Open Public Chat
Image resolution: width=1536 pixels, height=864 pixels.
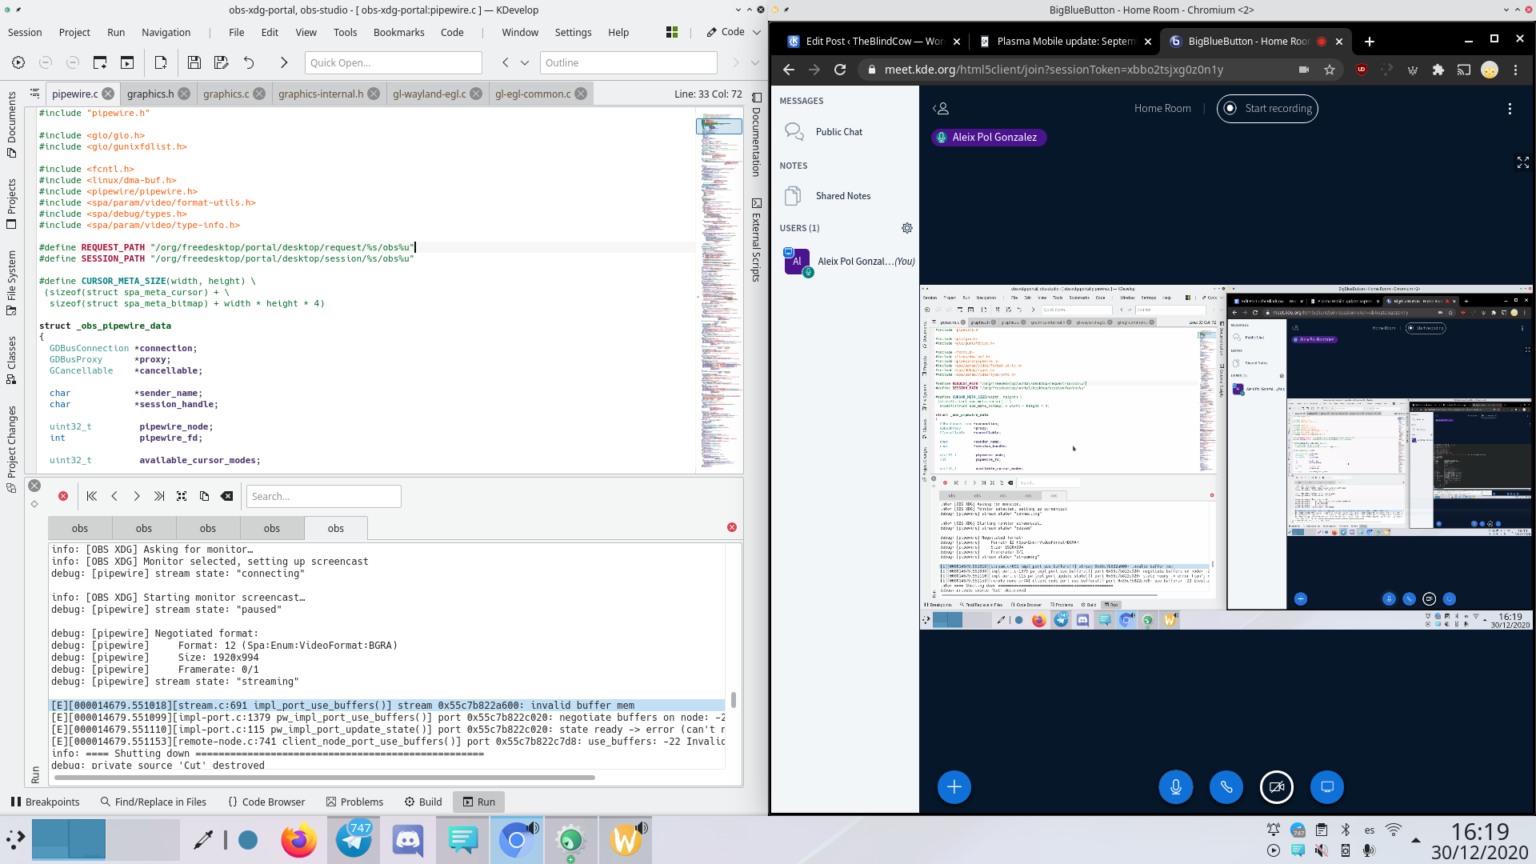[x=838, y=132]
